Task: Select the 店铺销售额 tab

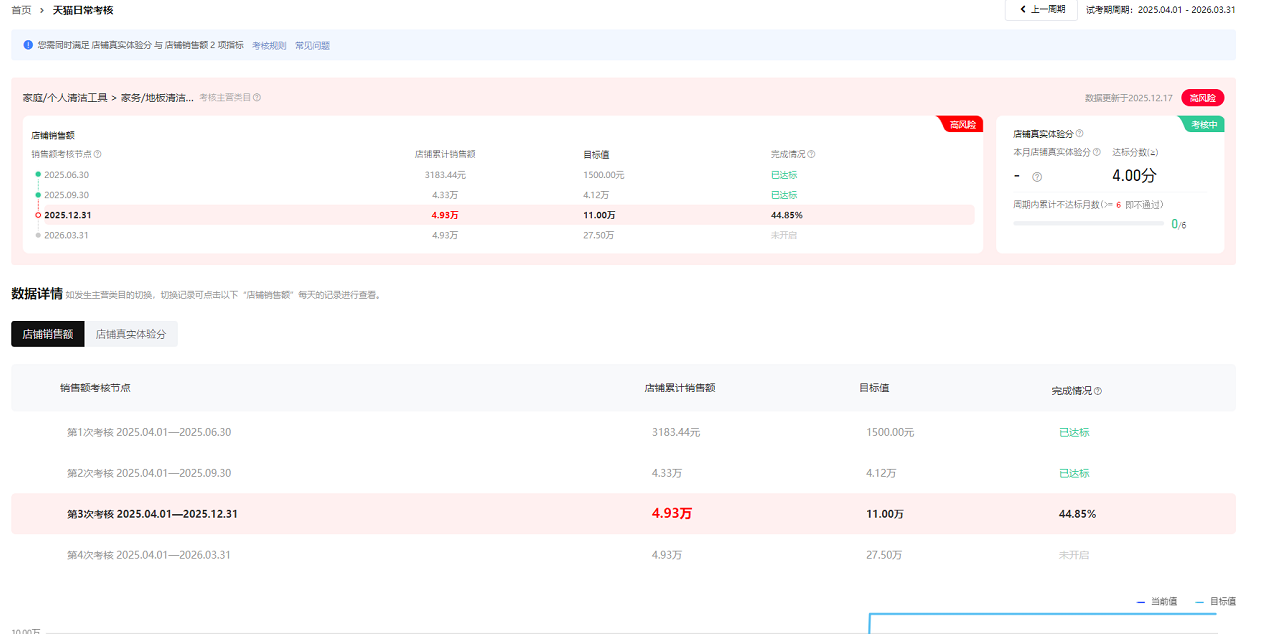Action: coord(48,335)
